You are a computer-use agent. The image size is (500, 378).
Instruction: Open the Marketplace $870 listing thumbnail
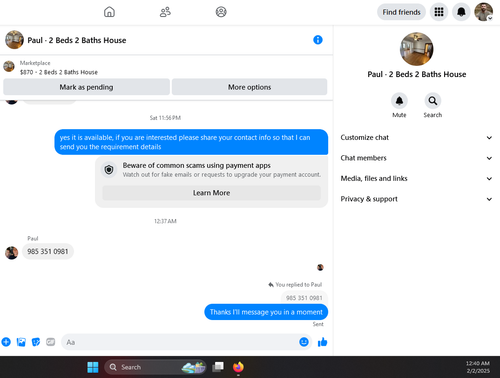coord(9,66)
